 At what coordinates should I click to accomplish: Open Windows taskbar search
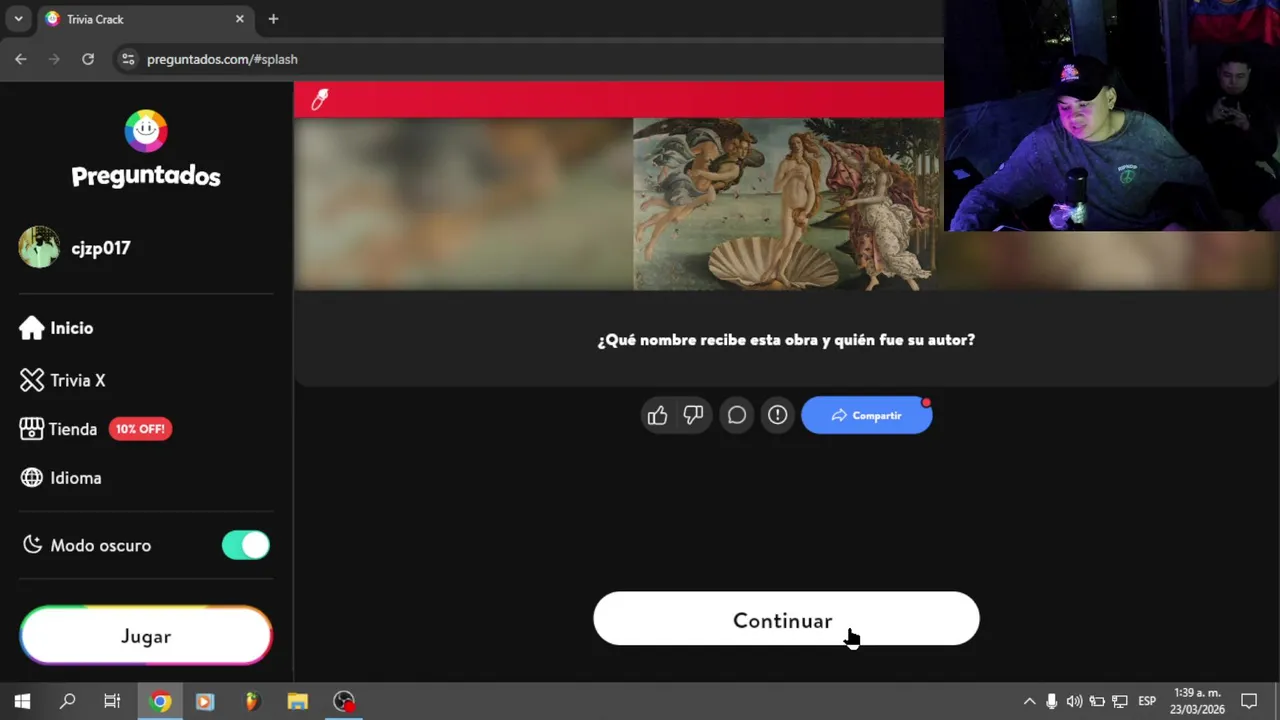(67, 701)
